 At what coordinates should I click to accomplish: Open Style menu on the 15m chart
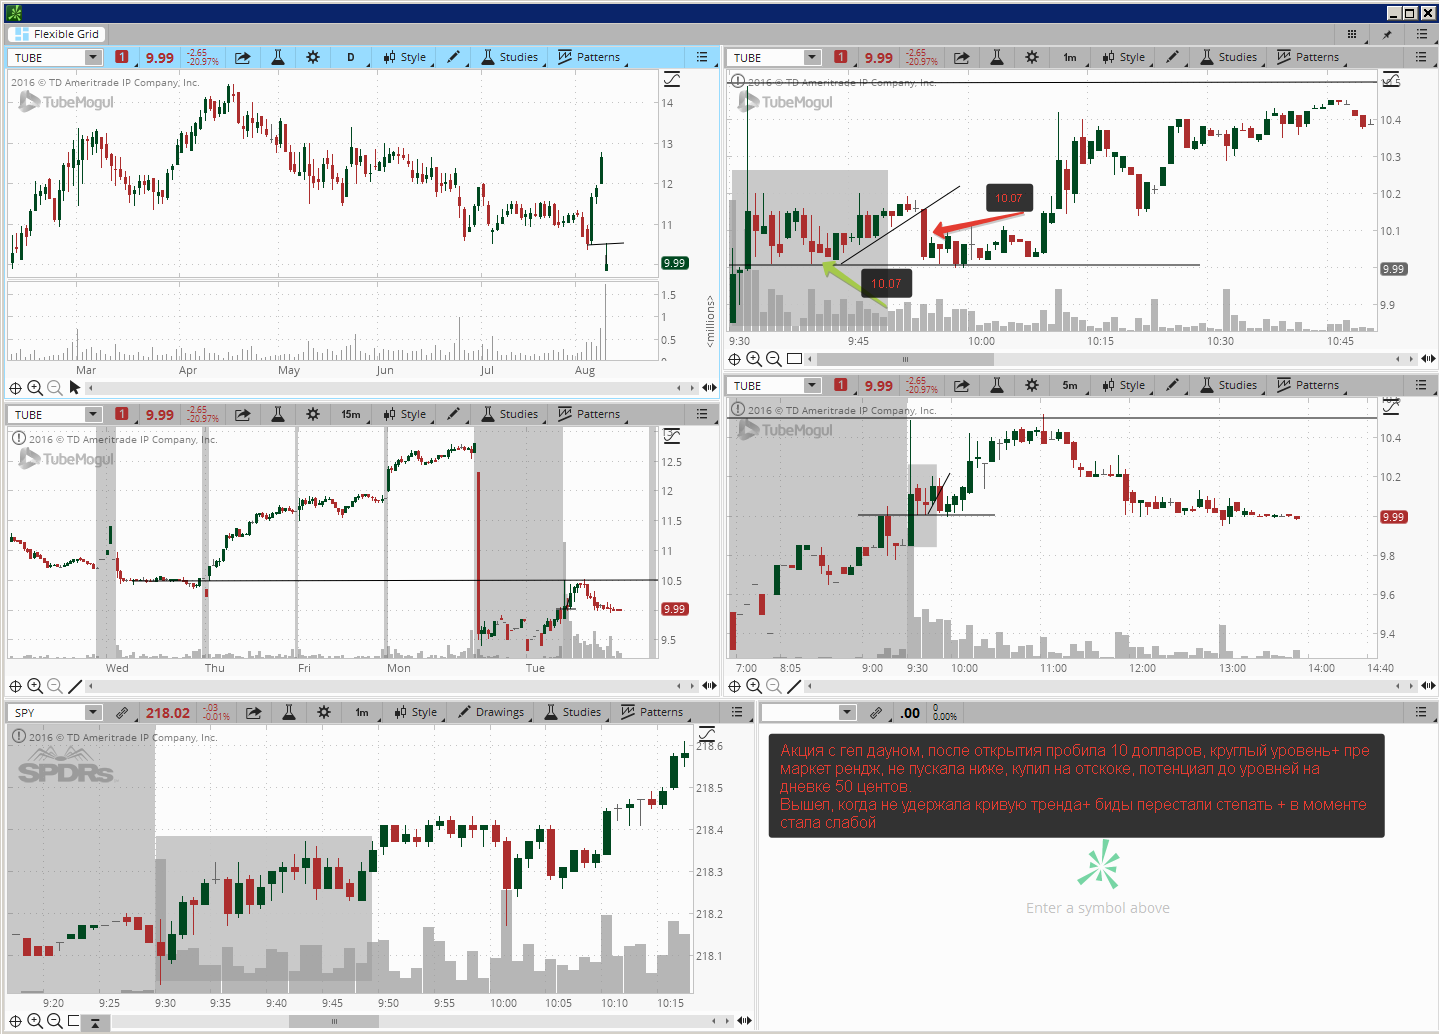tap(406, 414)
